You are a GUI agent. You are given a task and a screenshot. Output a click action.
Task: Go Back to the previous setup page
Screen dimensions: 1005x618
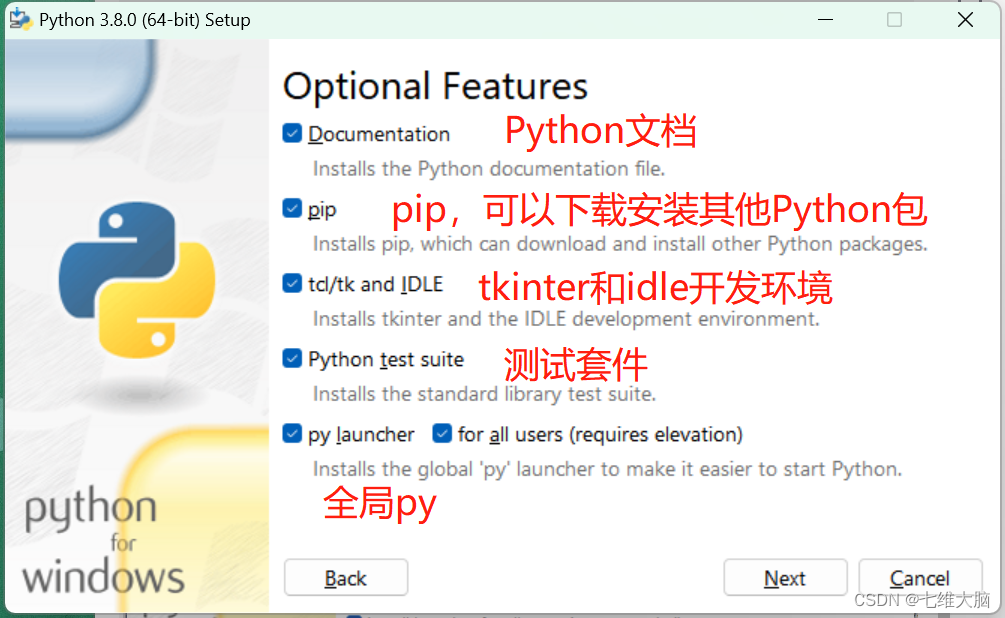tap(345, 578)
